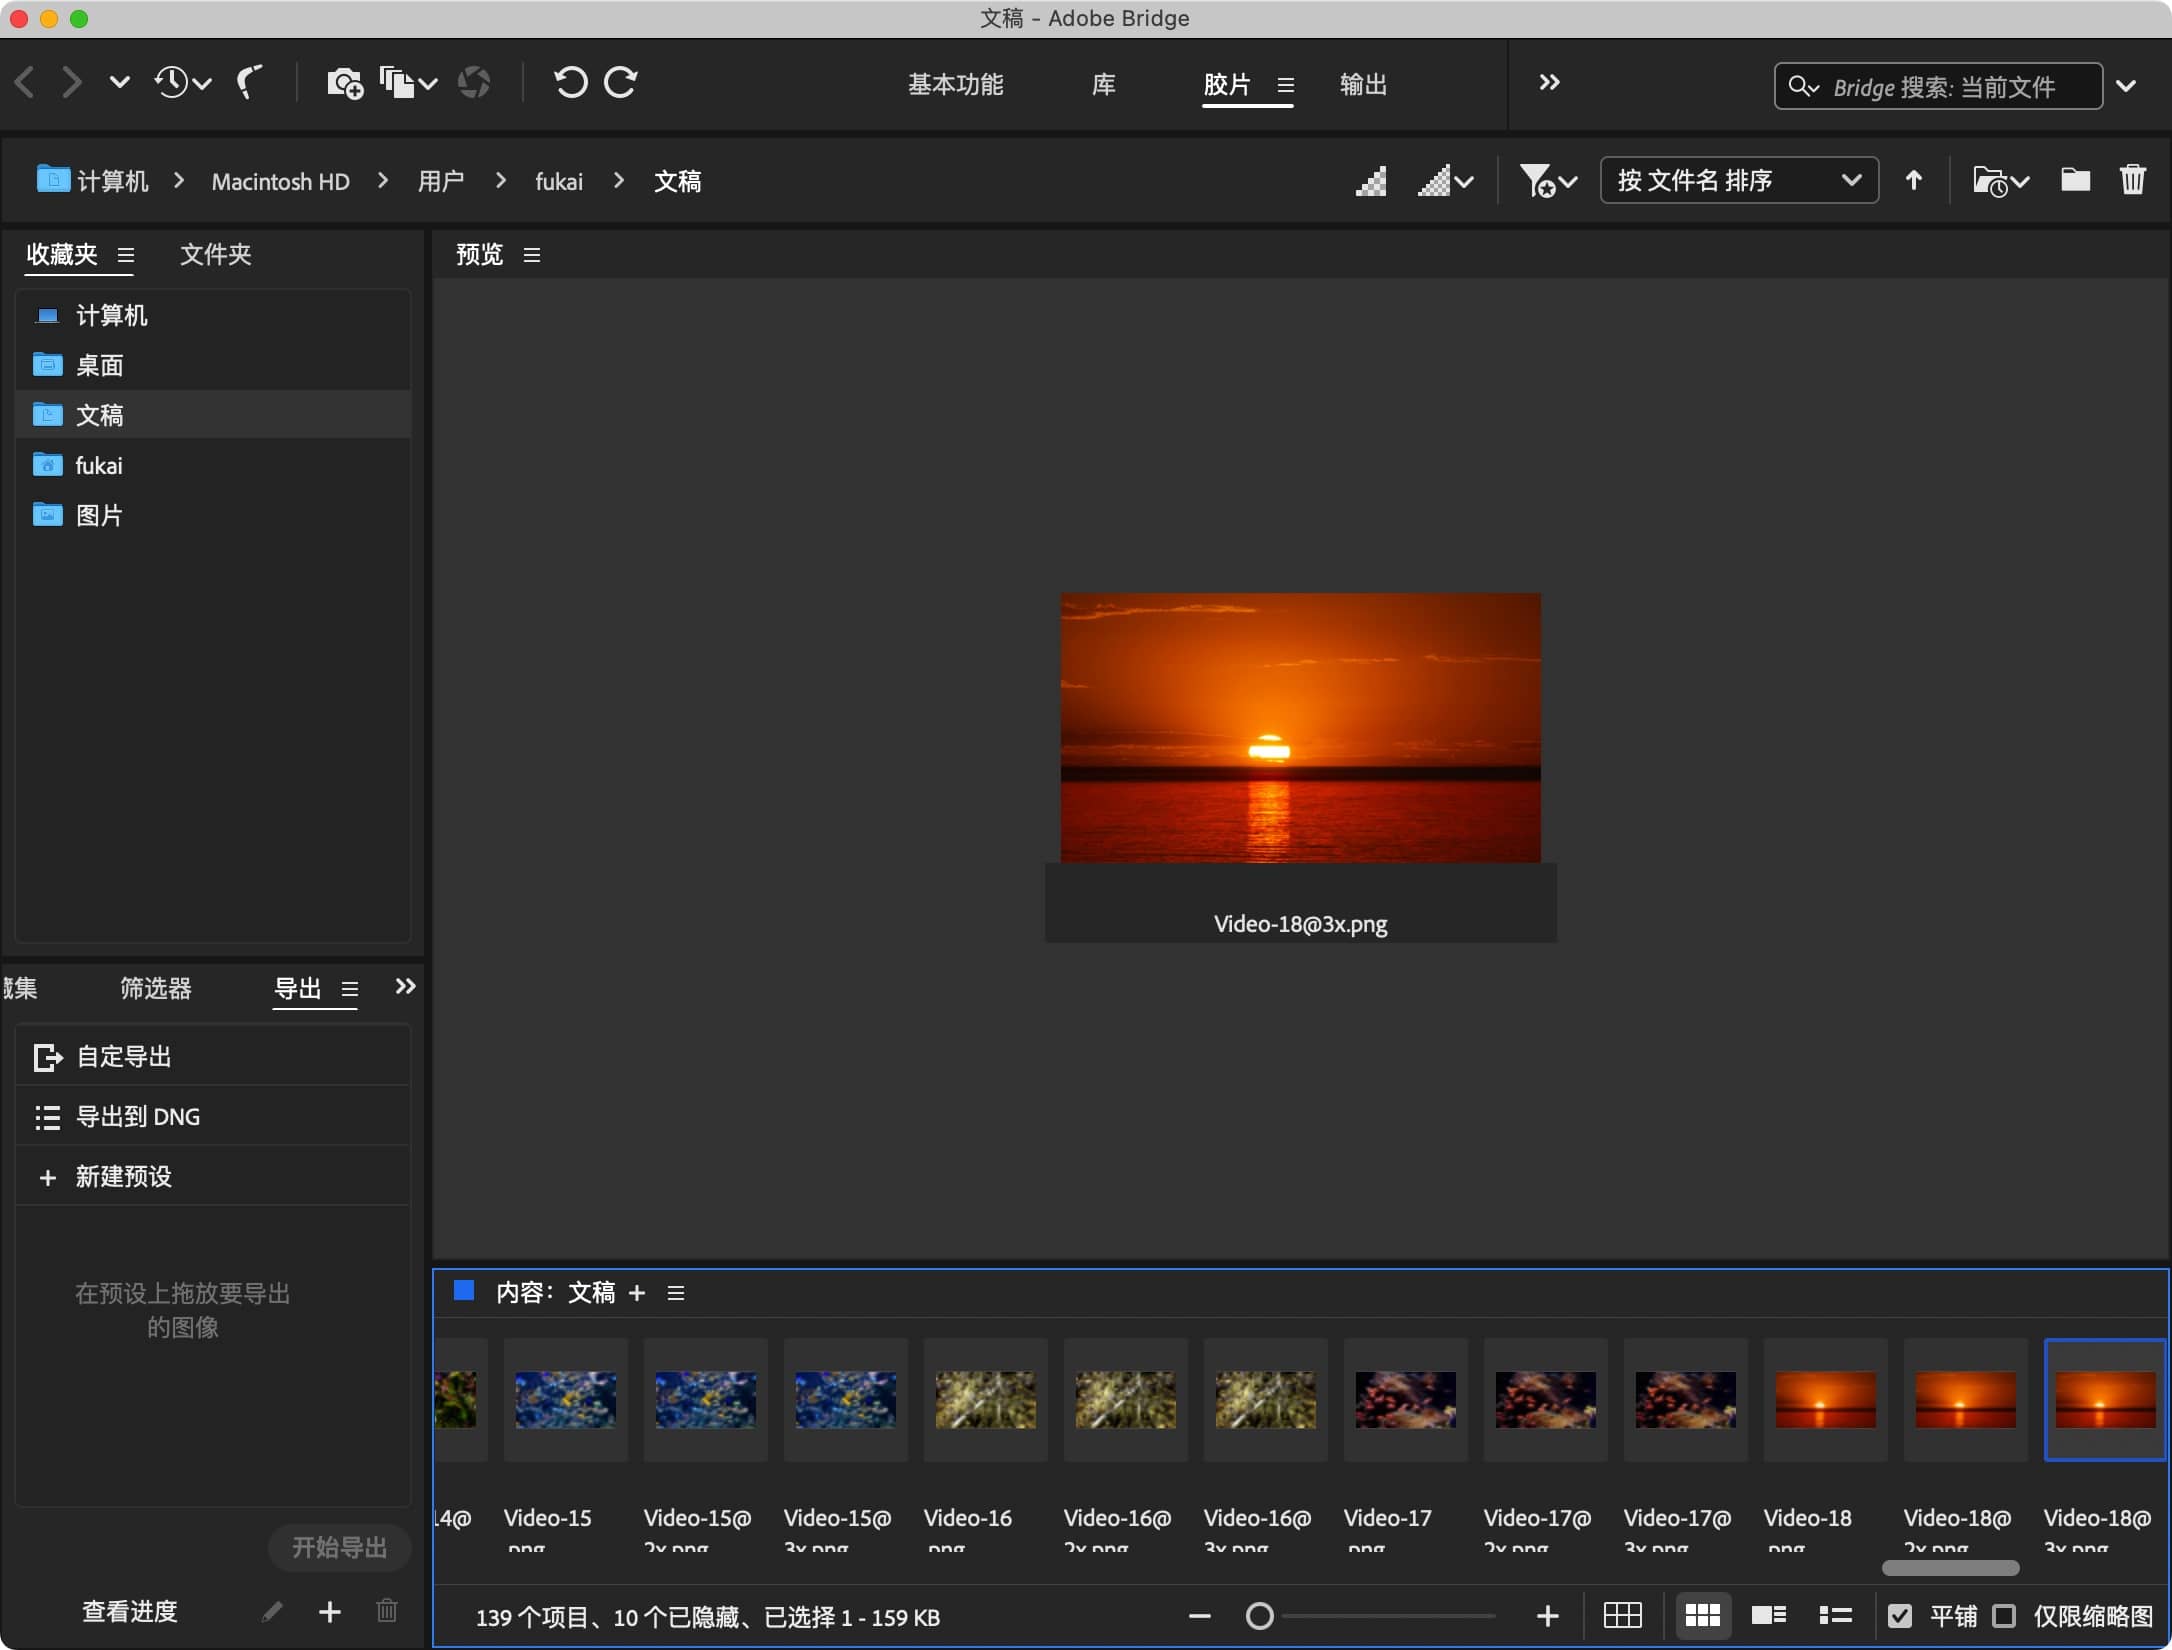Screen dimensions: 2172x1650
Task: Go forward to the next folder
Action: tap(71, 83)
